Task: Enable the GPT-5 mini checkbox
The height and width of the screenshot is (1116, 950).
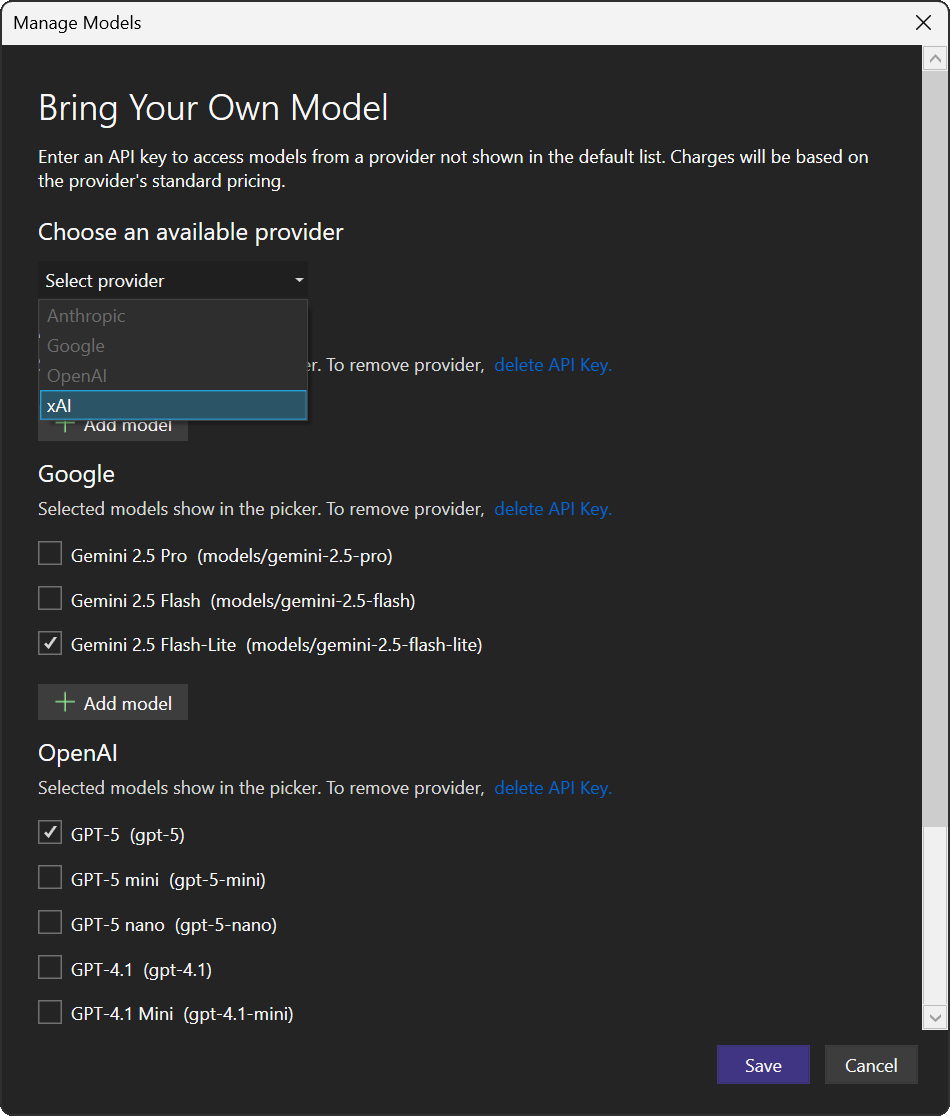Action: pyautogui.click(x=50, y=878)
